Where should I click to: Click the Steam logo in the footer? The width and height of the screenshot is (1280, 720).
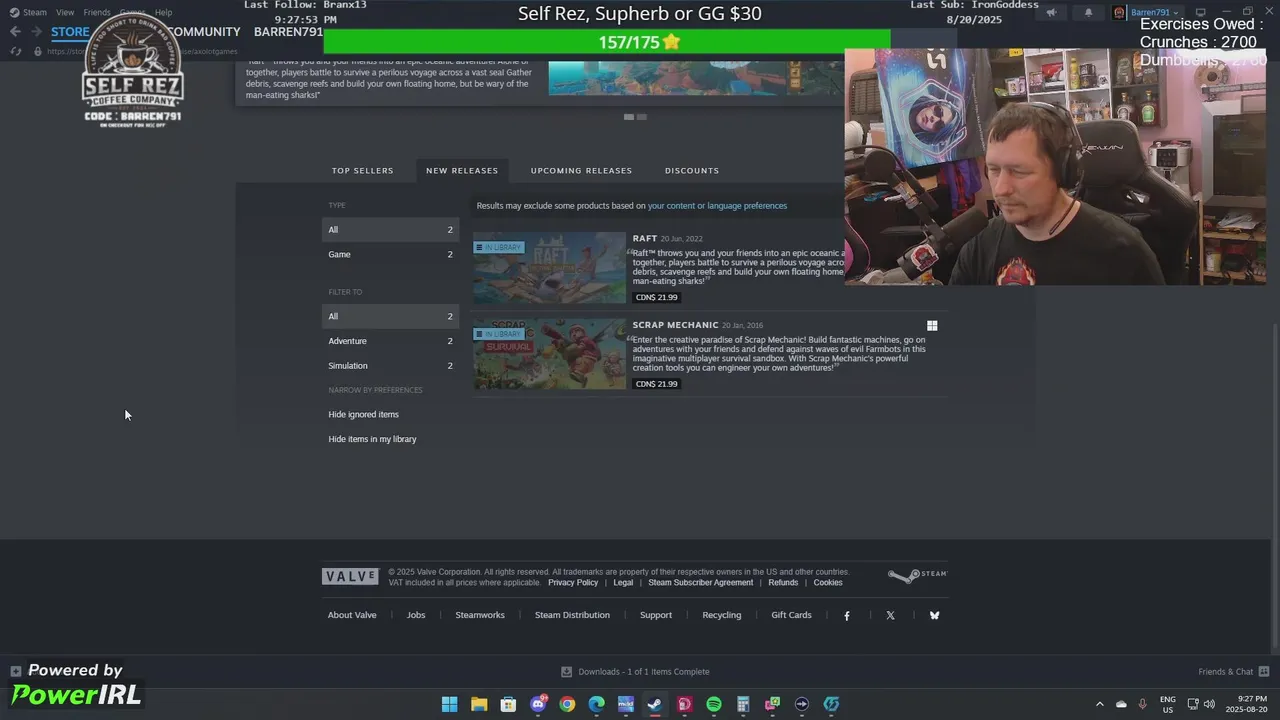pos(917,575)
